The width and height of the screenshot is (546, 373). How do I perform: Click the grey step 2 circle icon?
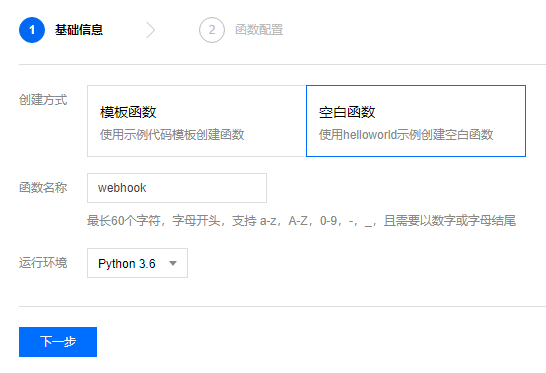[212, 30]
